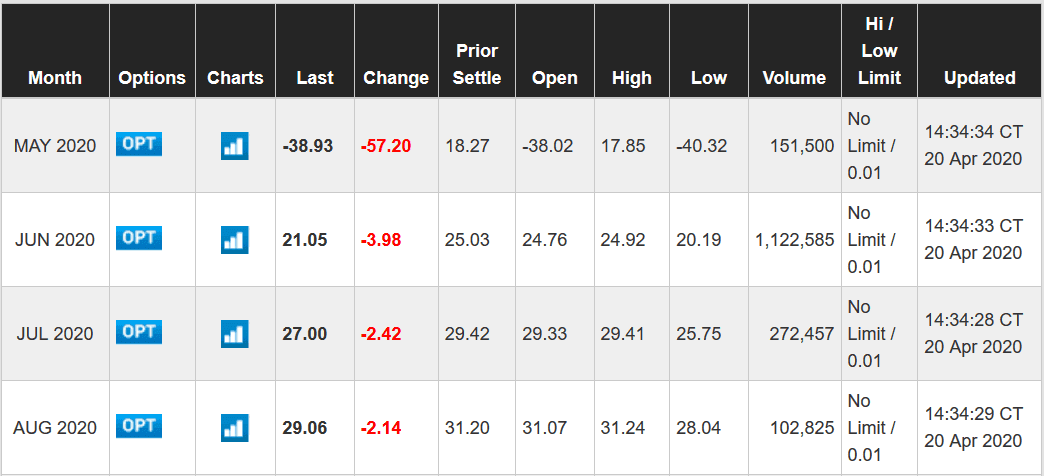Screen dimensions: 1044x476
Task: Select the Change column header
Action: click(x=396, y=78)
